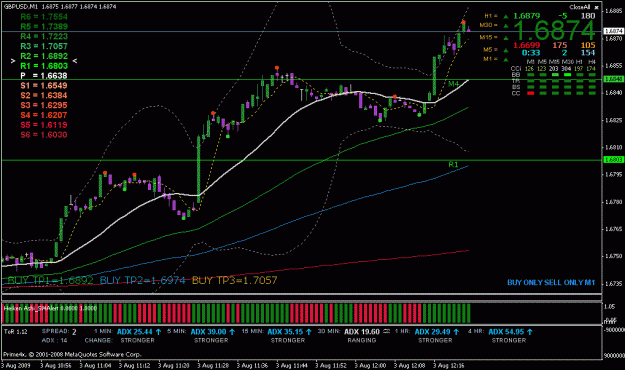Click the BB cell under the H4 column
This screenshot has width=625, height=370.
pyautogui.click(x=592, y=75)
